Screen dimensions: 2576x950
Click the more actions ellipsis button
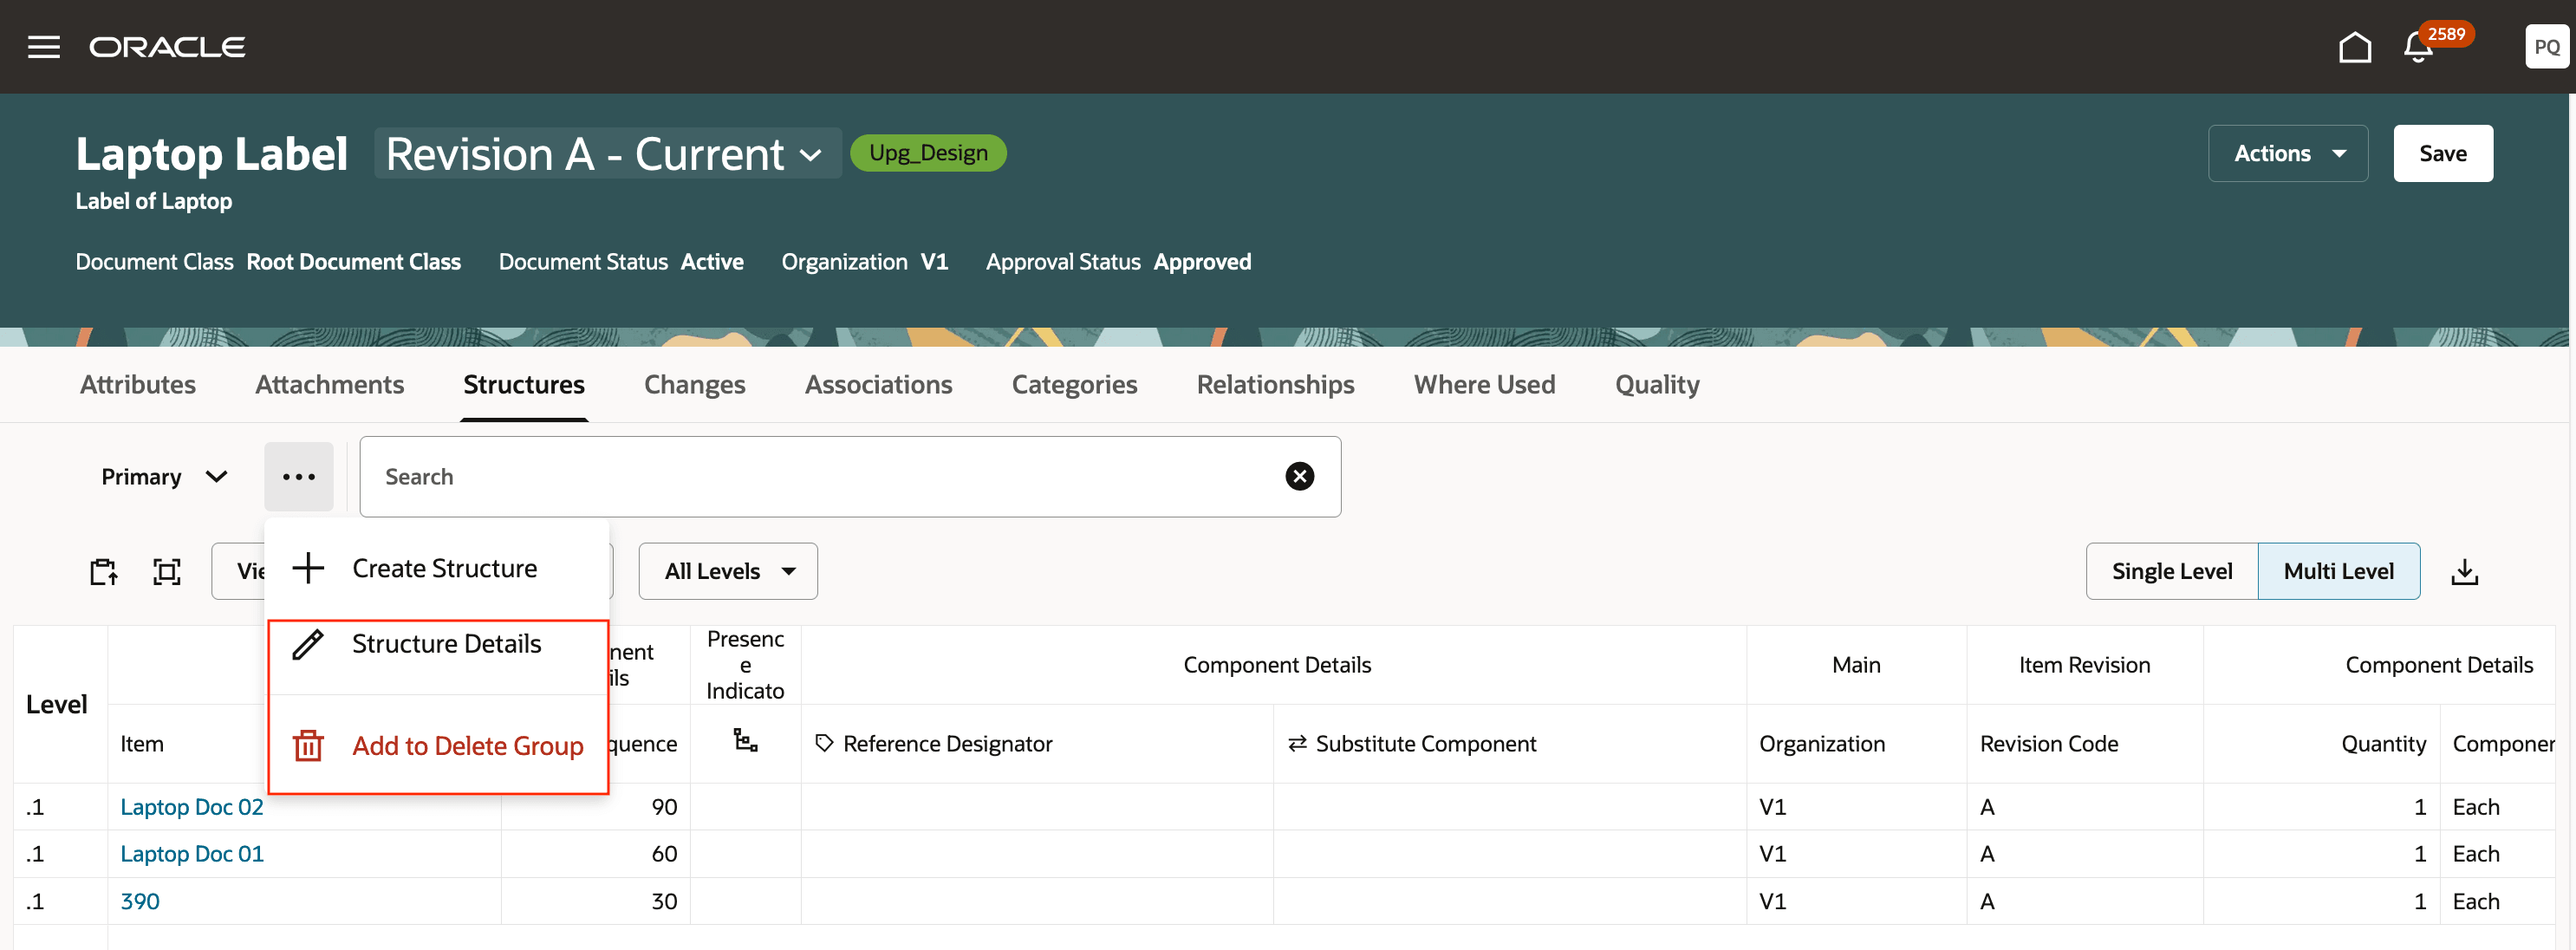298,476
